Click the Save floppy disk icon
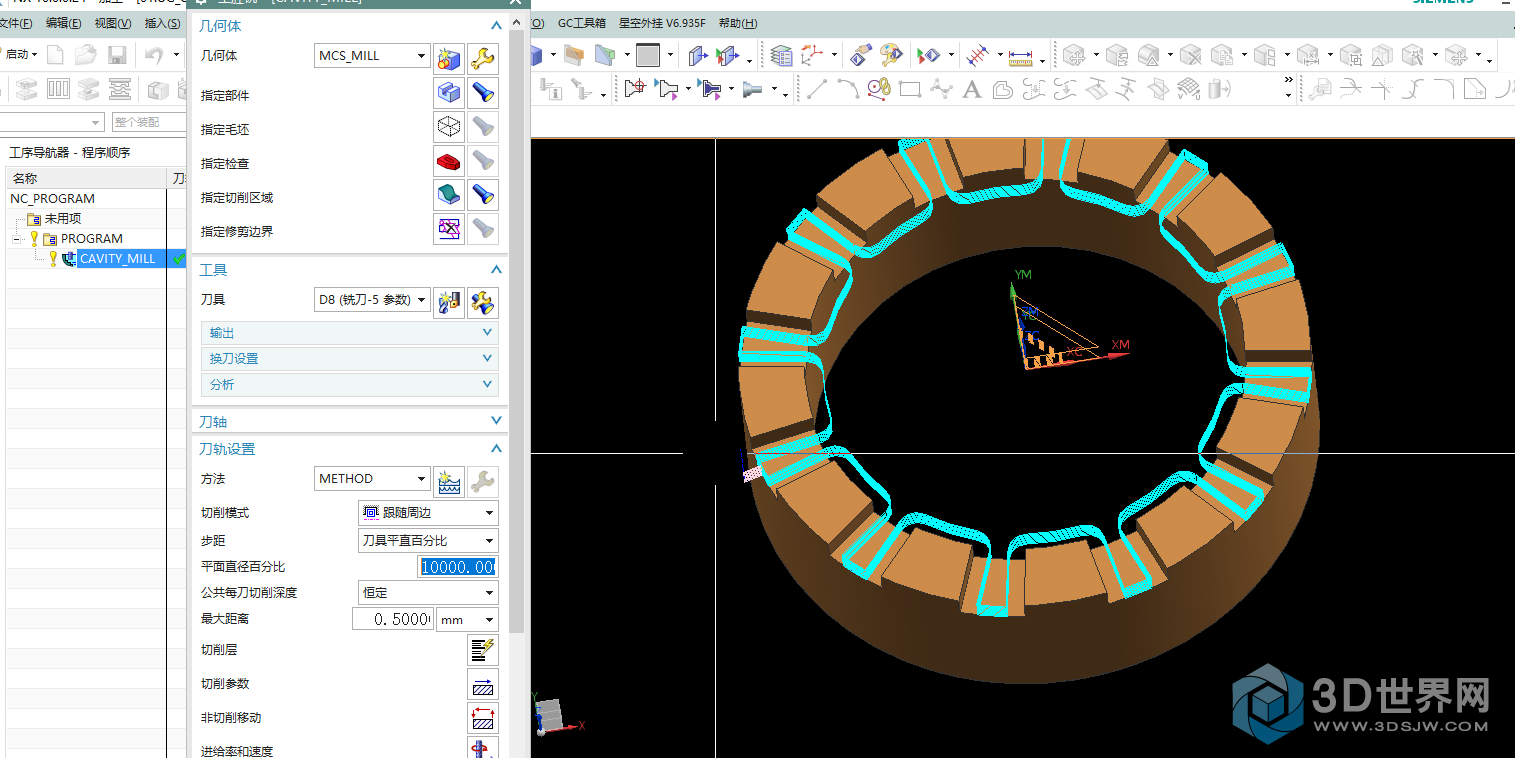Image resolution: width=1515 pixels, height=758 pixels. [x=117, y=55]
